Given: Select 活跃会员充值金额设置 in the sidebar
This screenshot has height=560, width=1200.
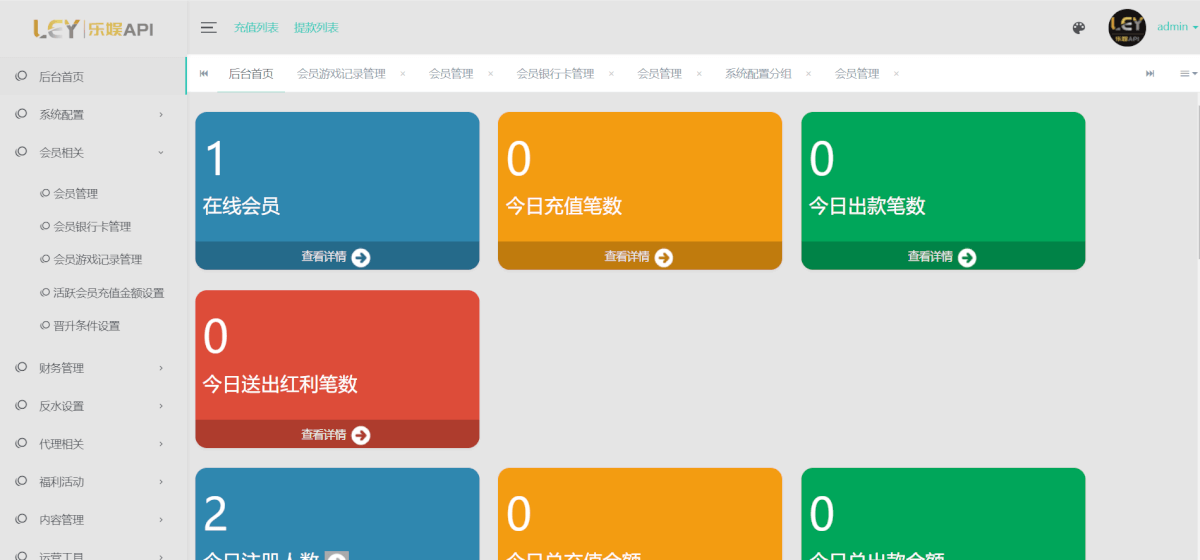Looking at the screenshot, I should click(108, 293).
